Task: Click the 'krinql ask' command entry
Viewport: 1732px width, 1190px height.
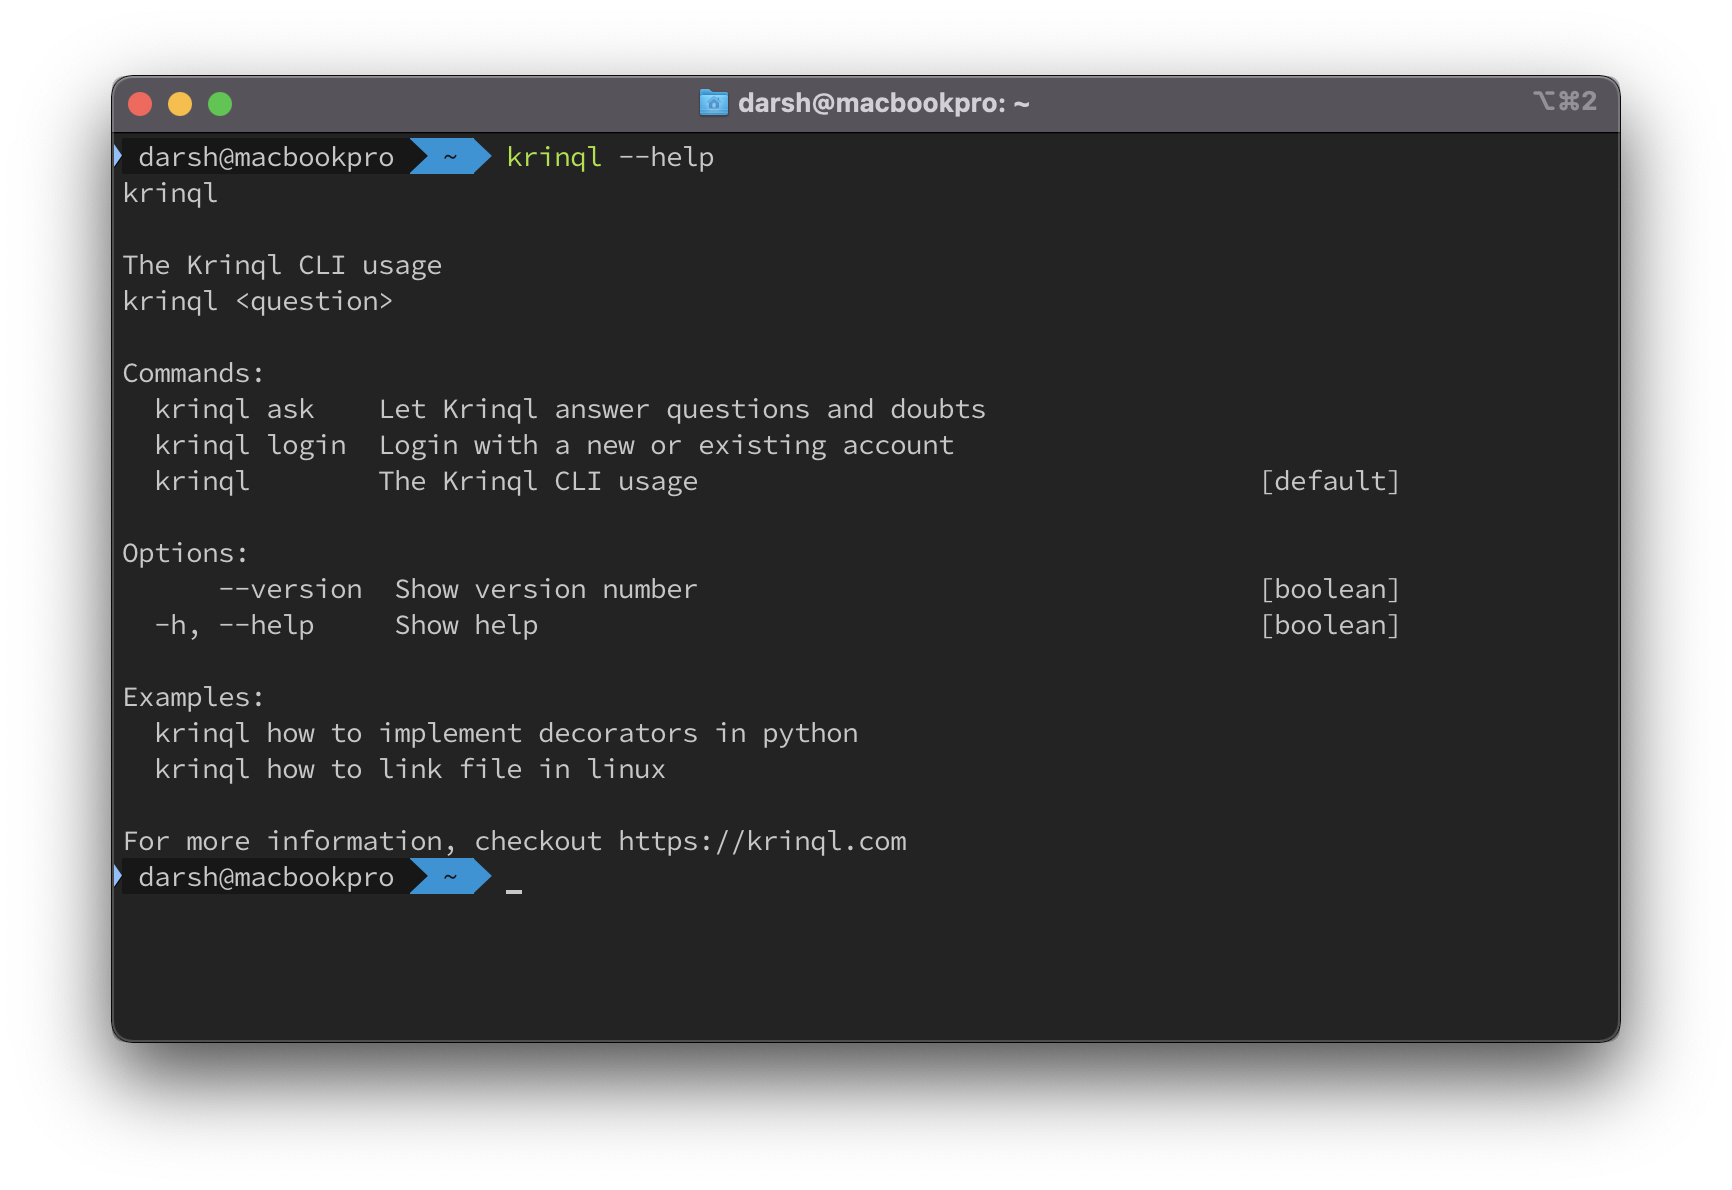Action: tap(234, 409)
